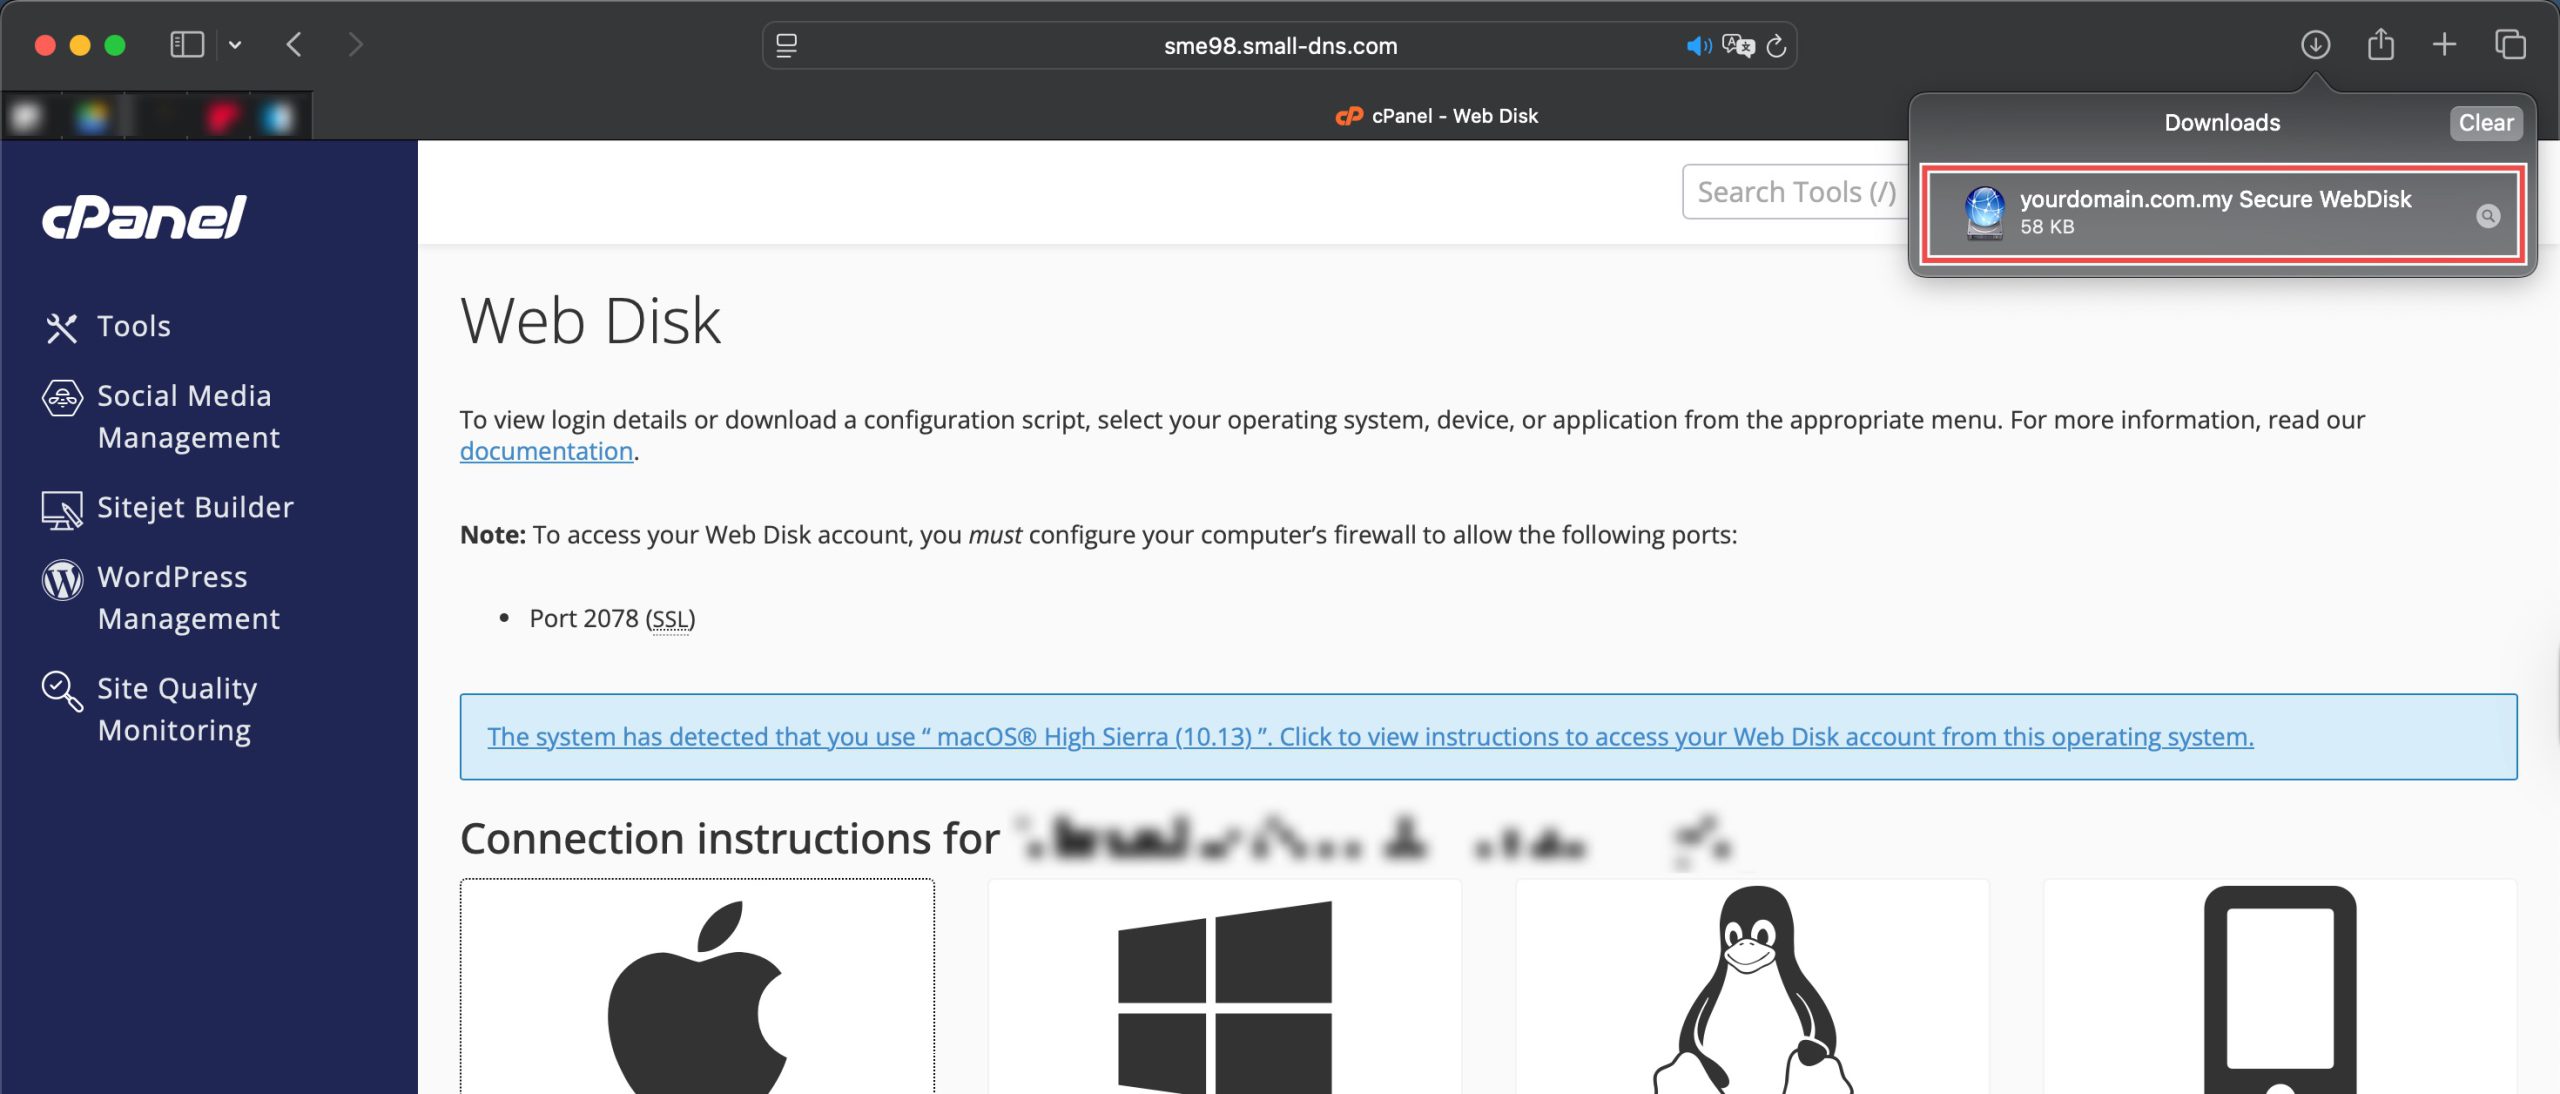This screenshot has height=1094, width=2560.
Task: Clear the downloads list
Action: 2485,123
